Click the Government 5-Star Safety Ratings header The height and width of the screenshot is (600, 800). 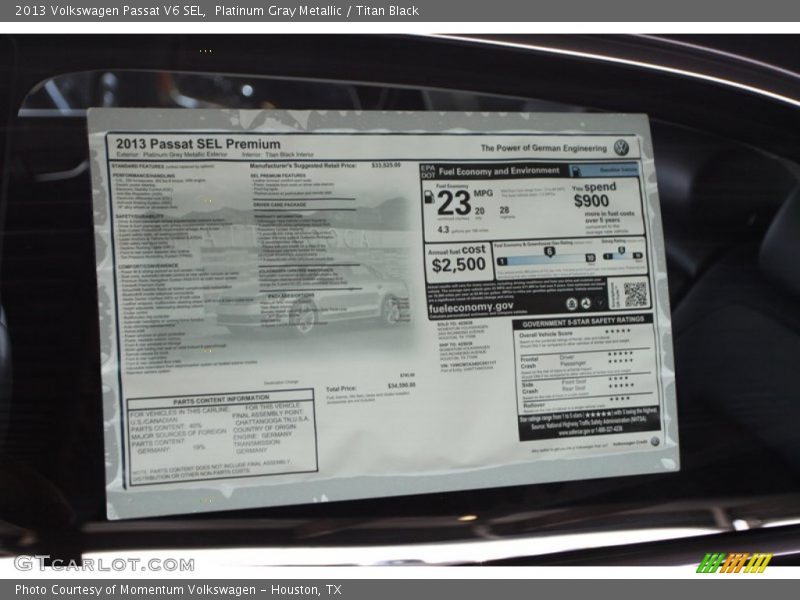tap(585, 323)
